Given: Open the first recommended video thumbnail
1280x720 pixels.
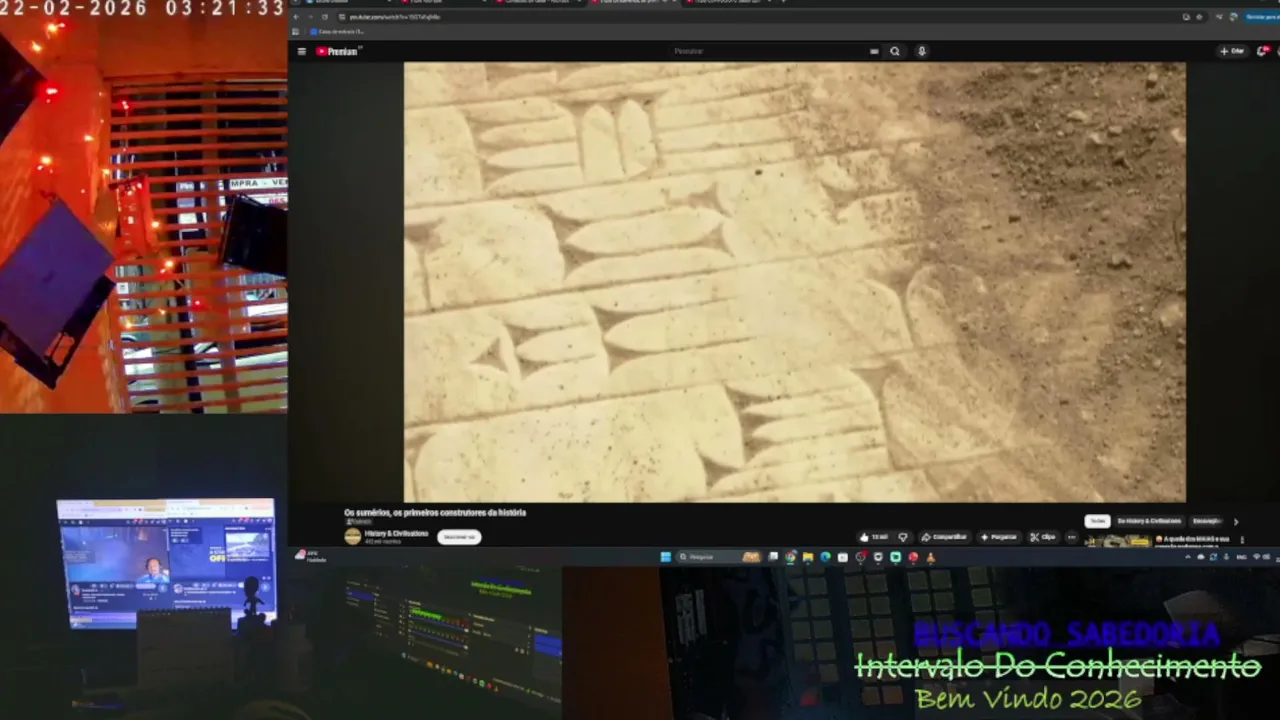Looking at the screenshot, I should click(1117, 542).
